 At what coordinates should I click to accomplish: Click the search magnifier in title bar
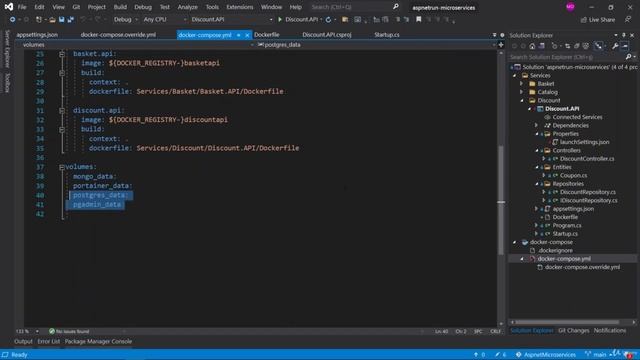396,7
